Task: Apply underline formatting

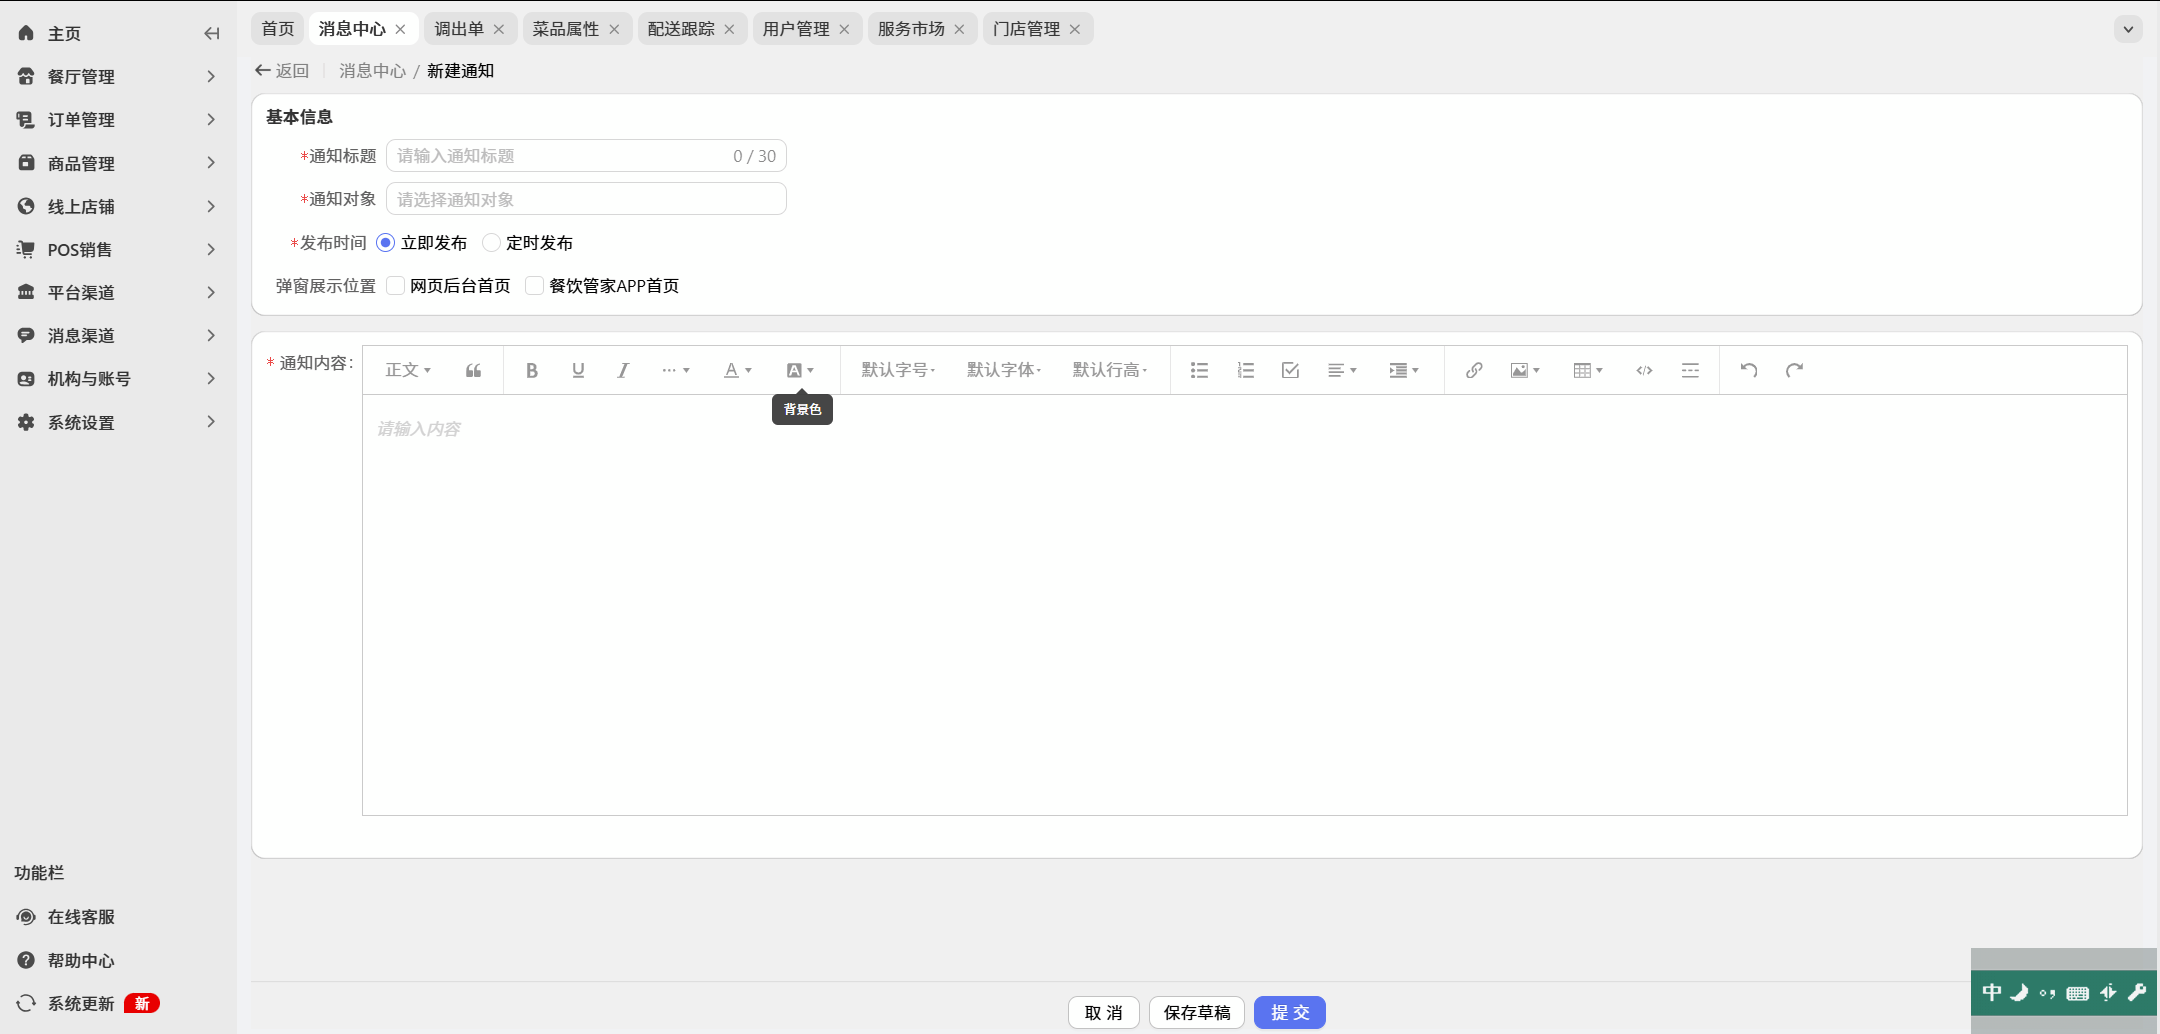Action: [x=578, y=370]
